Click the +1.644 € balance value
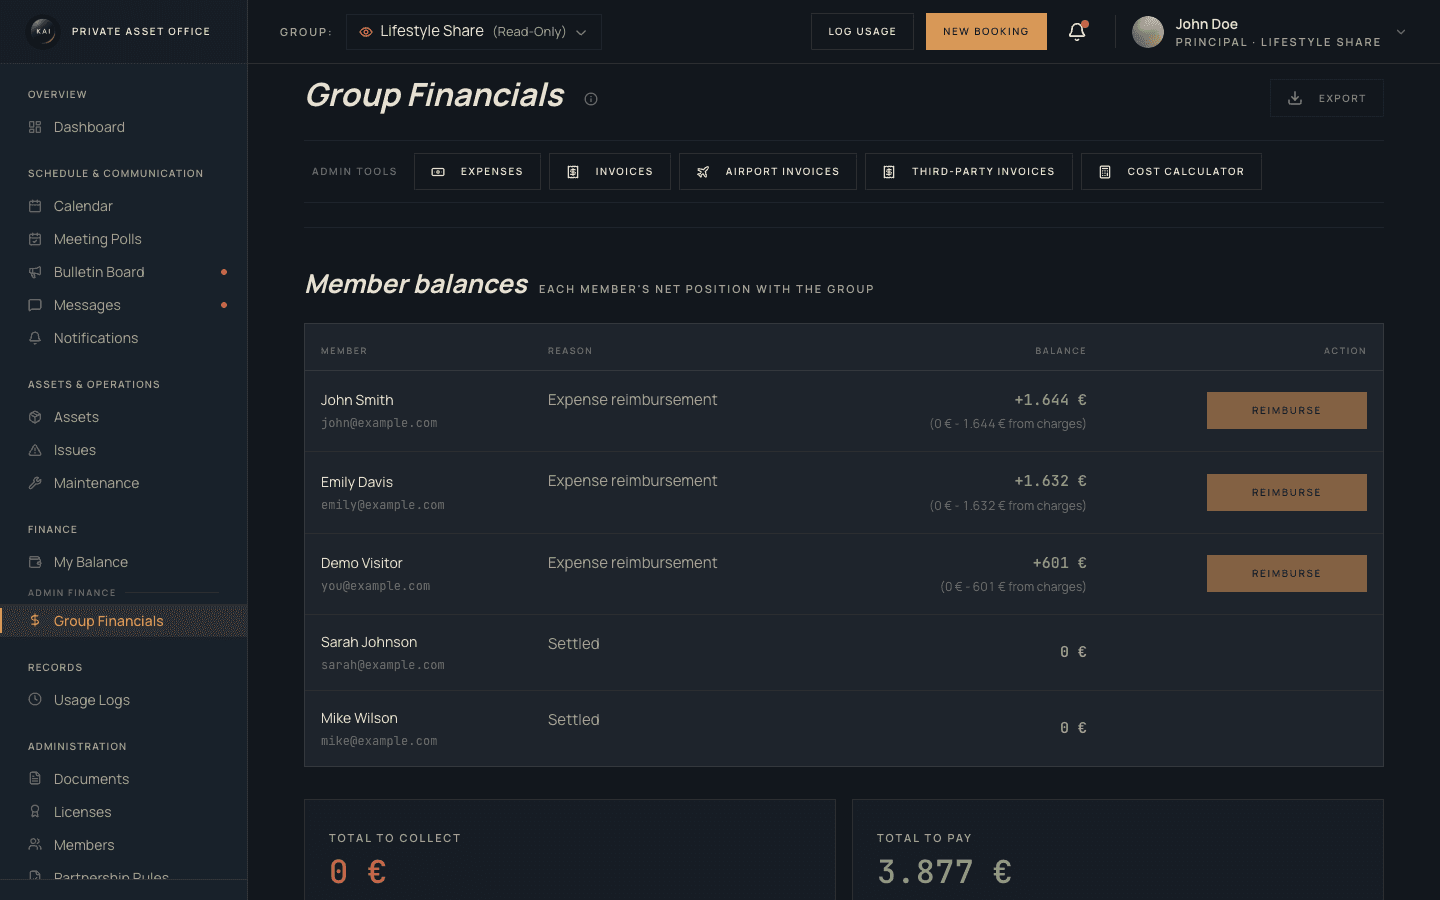The height and width of the screenshot is (900, 1440). pyautogui.click(x=1050, y=400)
